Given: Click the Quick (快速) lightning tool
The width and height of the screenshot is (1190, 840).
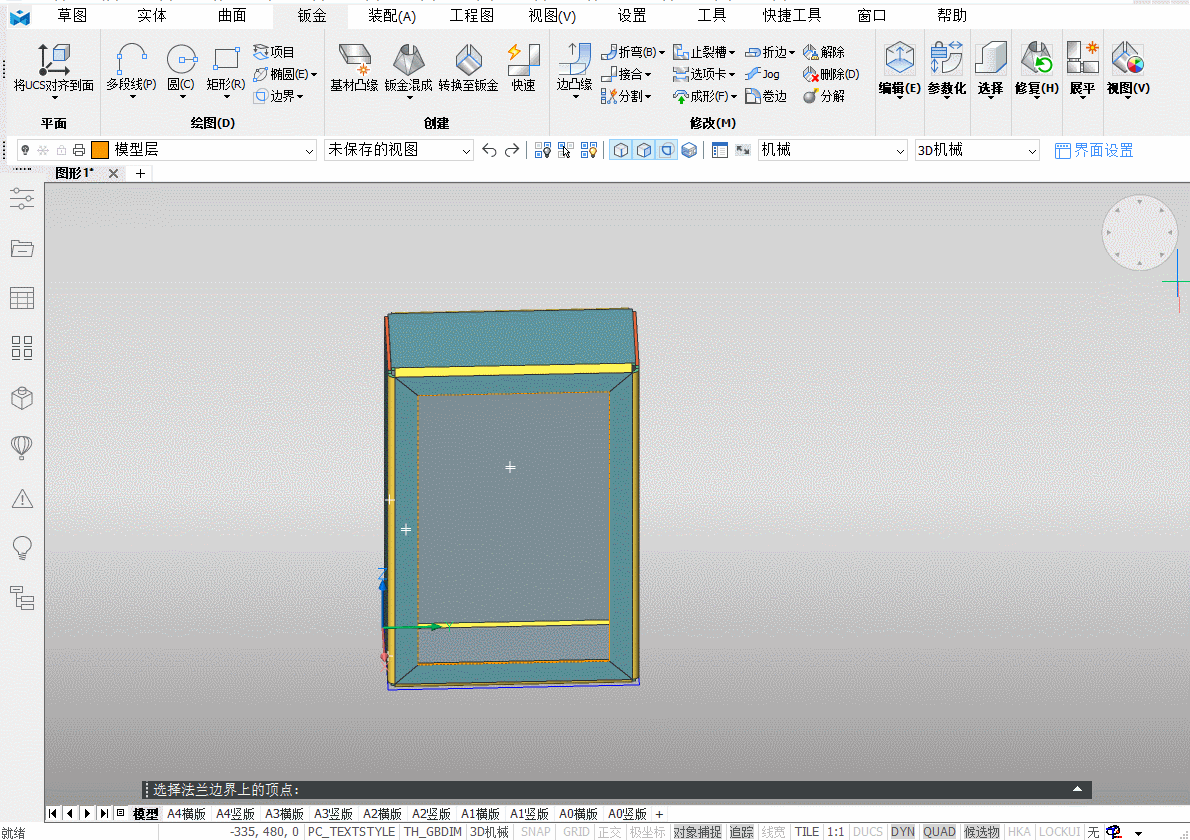Looking at the screenshot, I should pyautogui.click(x=523, y=68).
